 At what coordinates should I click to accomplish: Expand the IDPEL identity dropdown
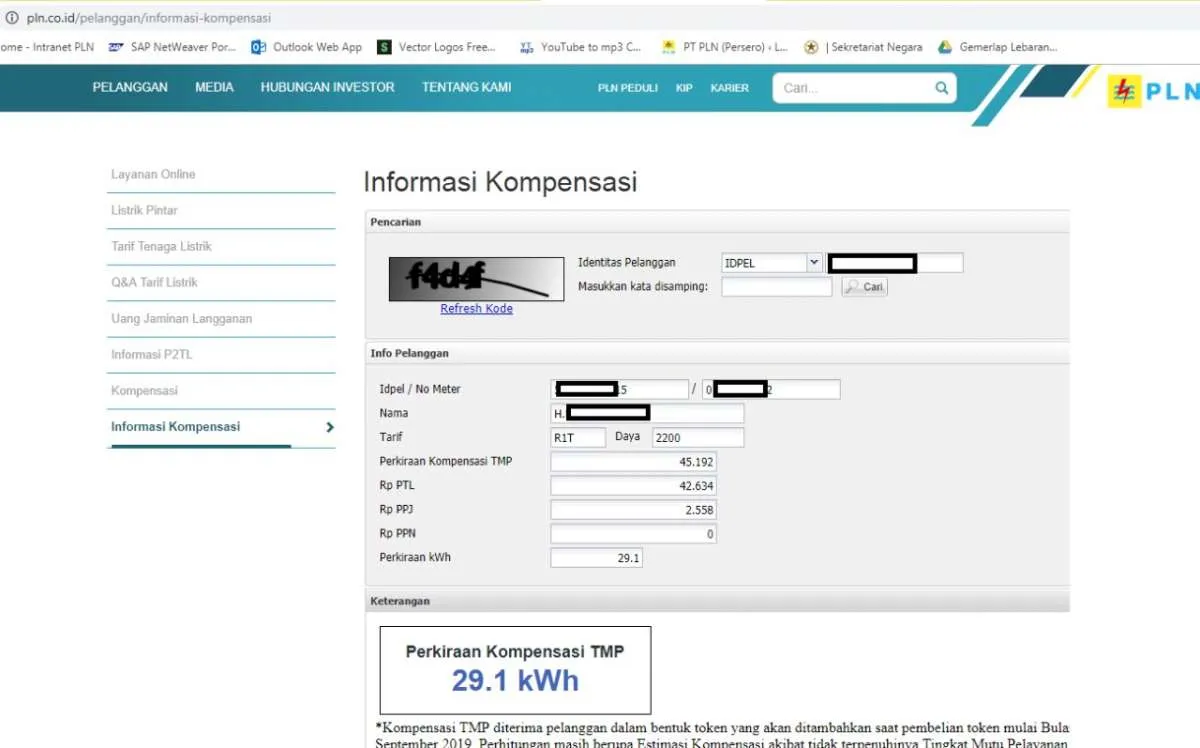point(813,263)
